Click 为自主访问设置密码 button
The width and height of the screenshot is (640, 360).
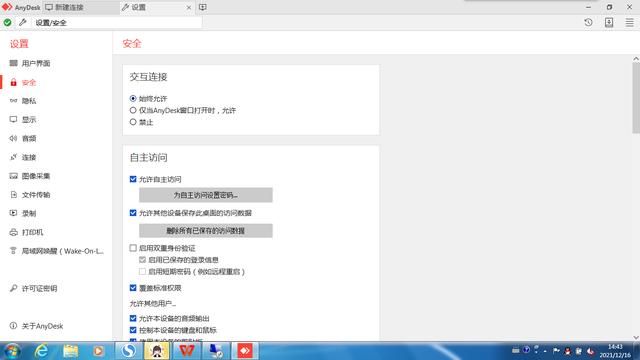[206, 195]
